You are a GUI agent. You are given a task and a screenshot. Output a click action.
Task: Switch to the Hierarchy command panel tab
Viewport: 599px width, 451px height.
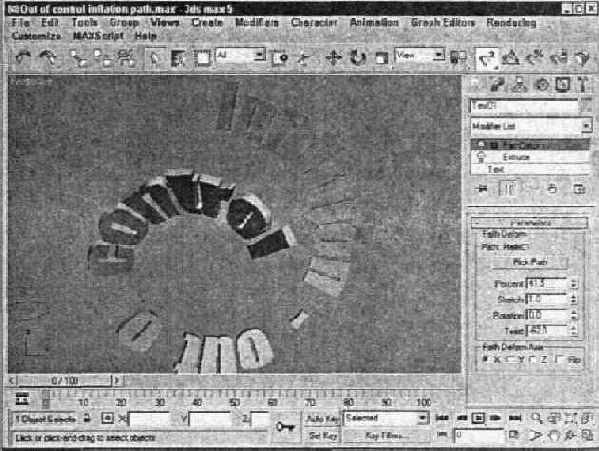(x=519, y=85)
